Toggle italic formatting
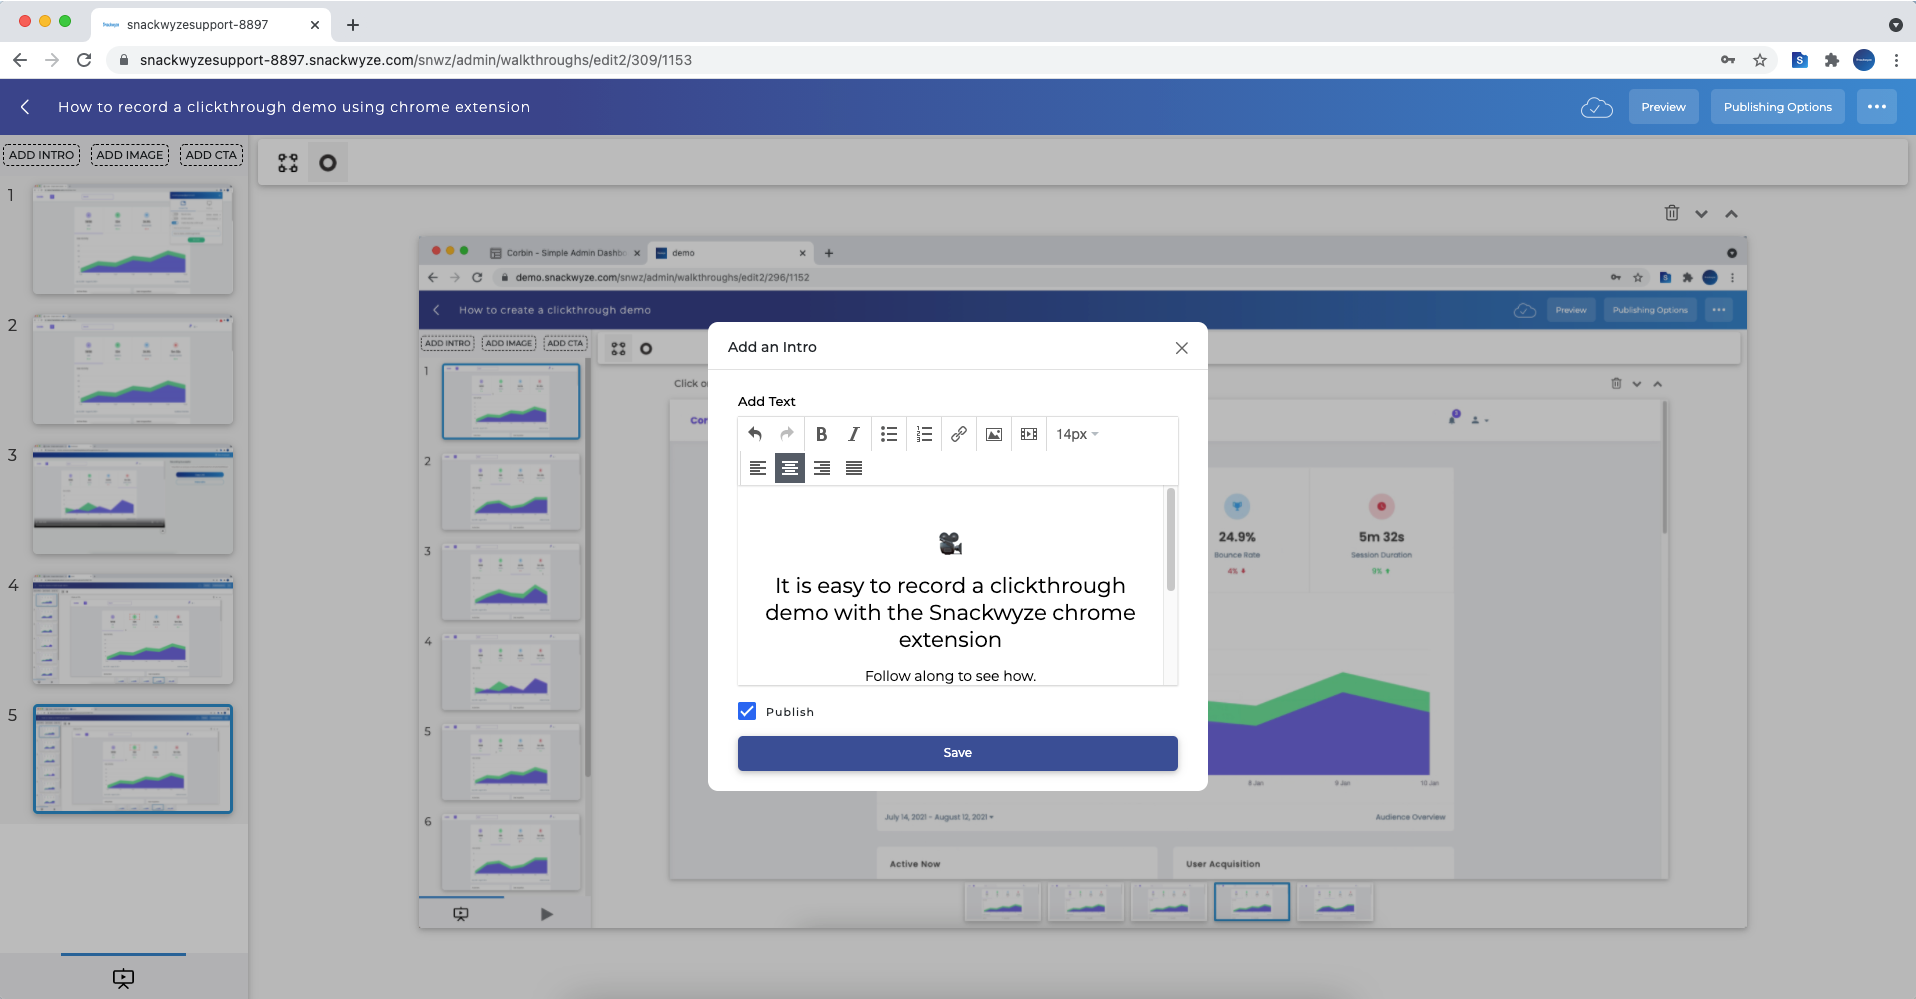1916x999 pixels. click(853, 434)
